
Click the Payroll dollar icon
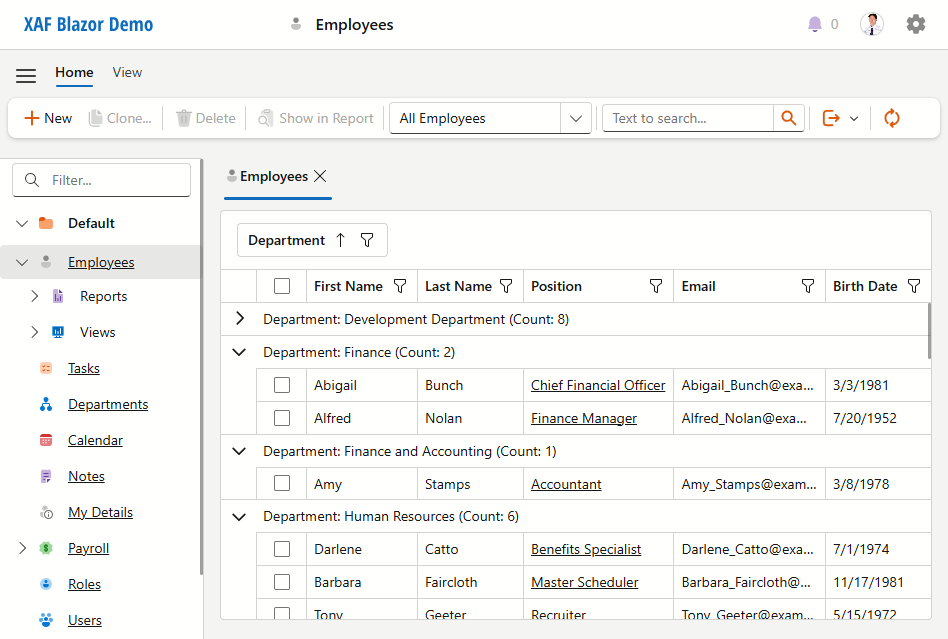46,548
